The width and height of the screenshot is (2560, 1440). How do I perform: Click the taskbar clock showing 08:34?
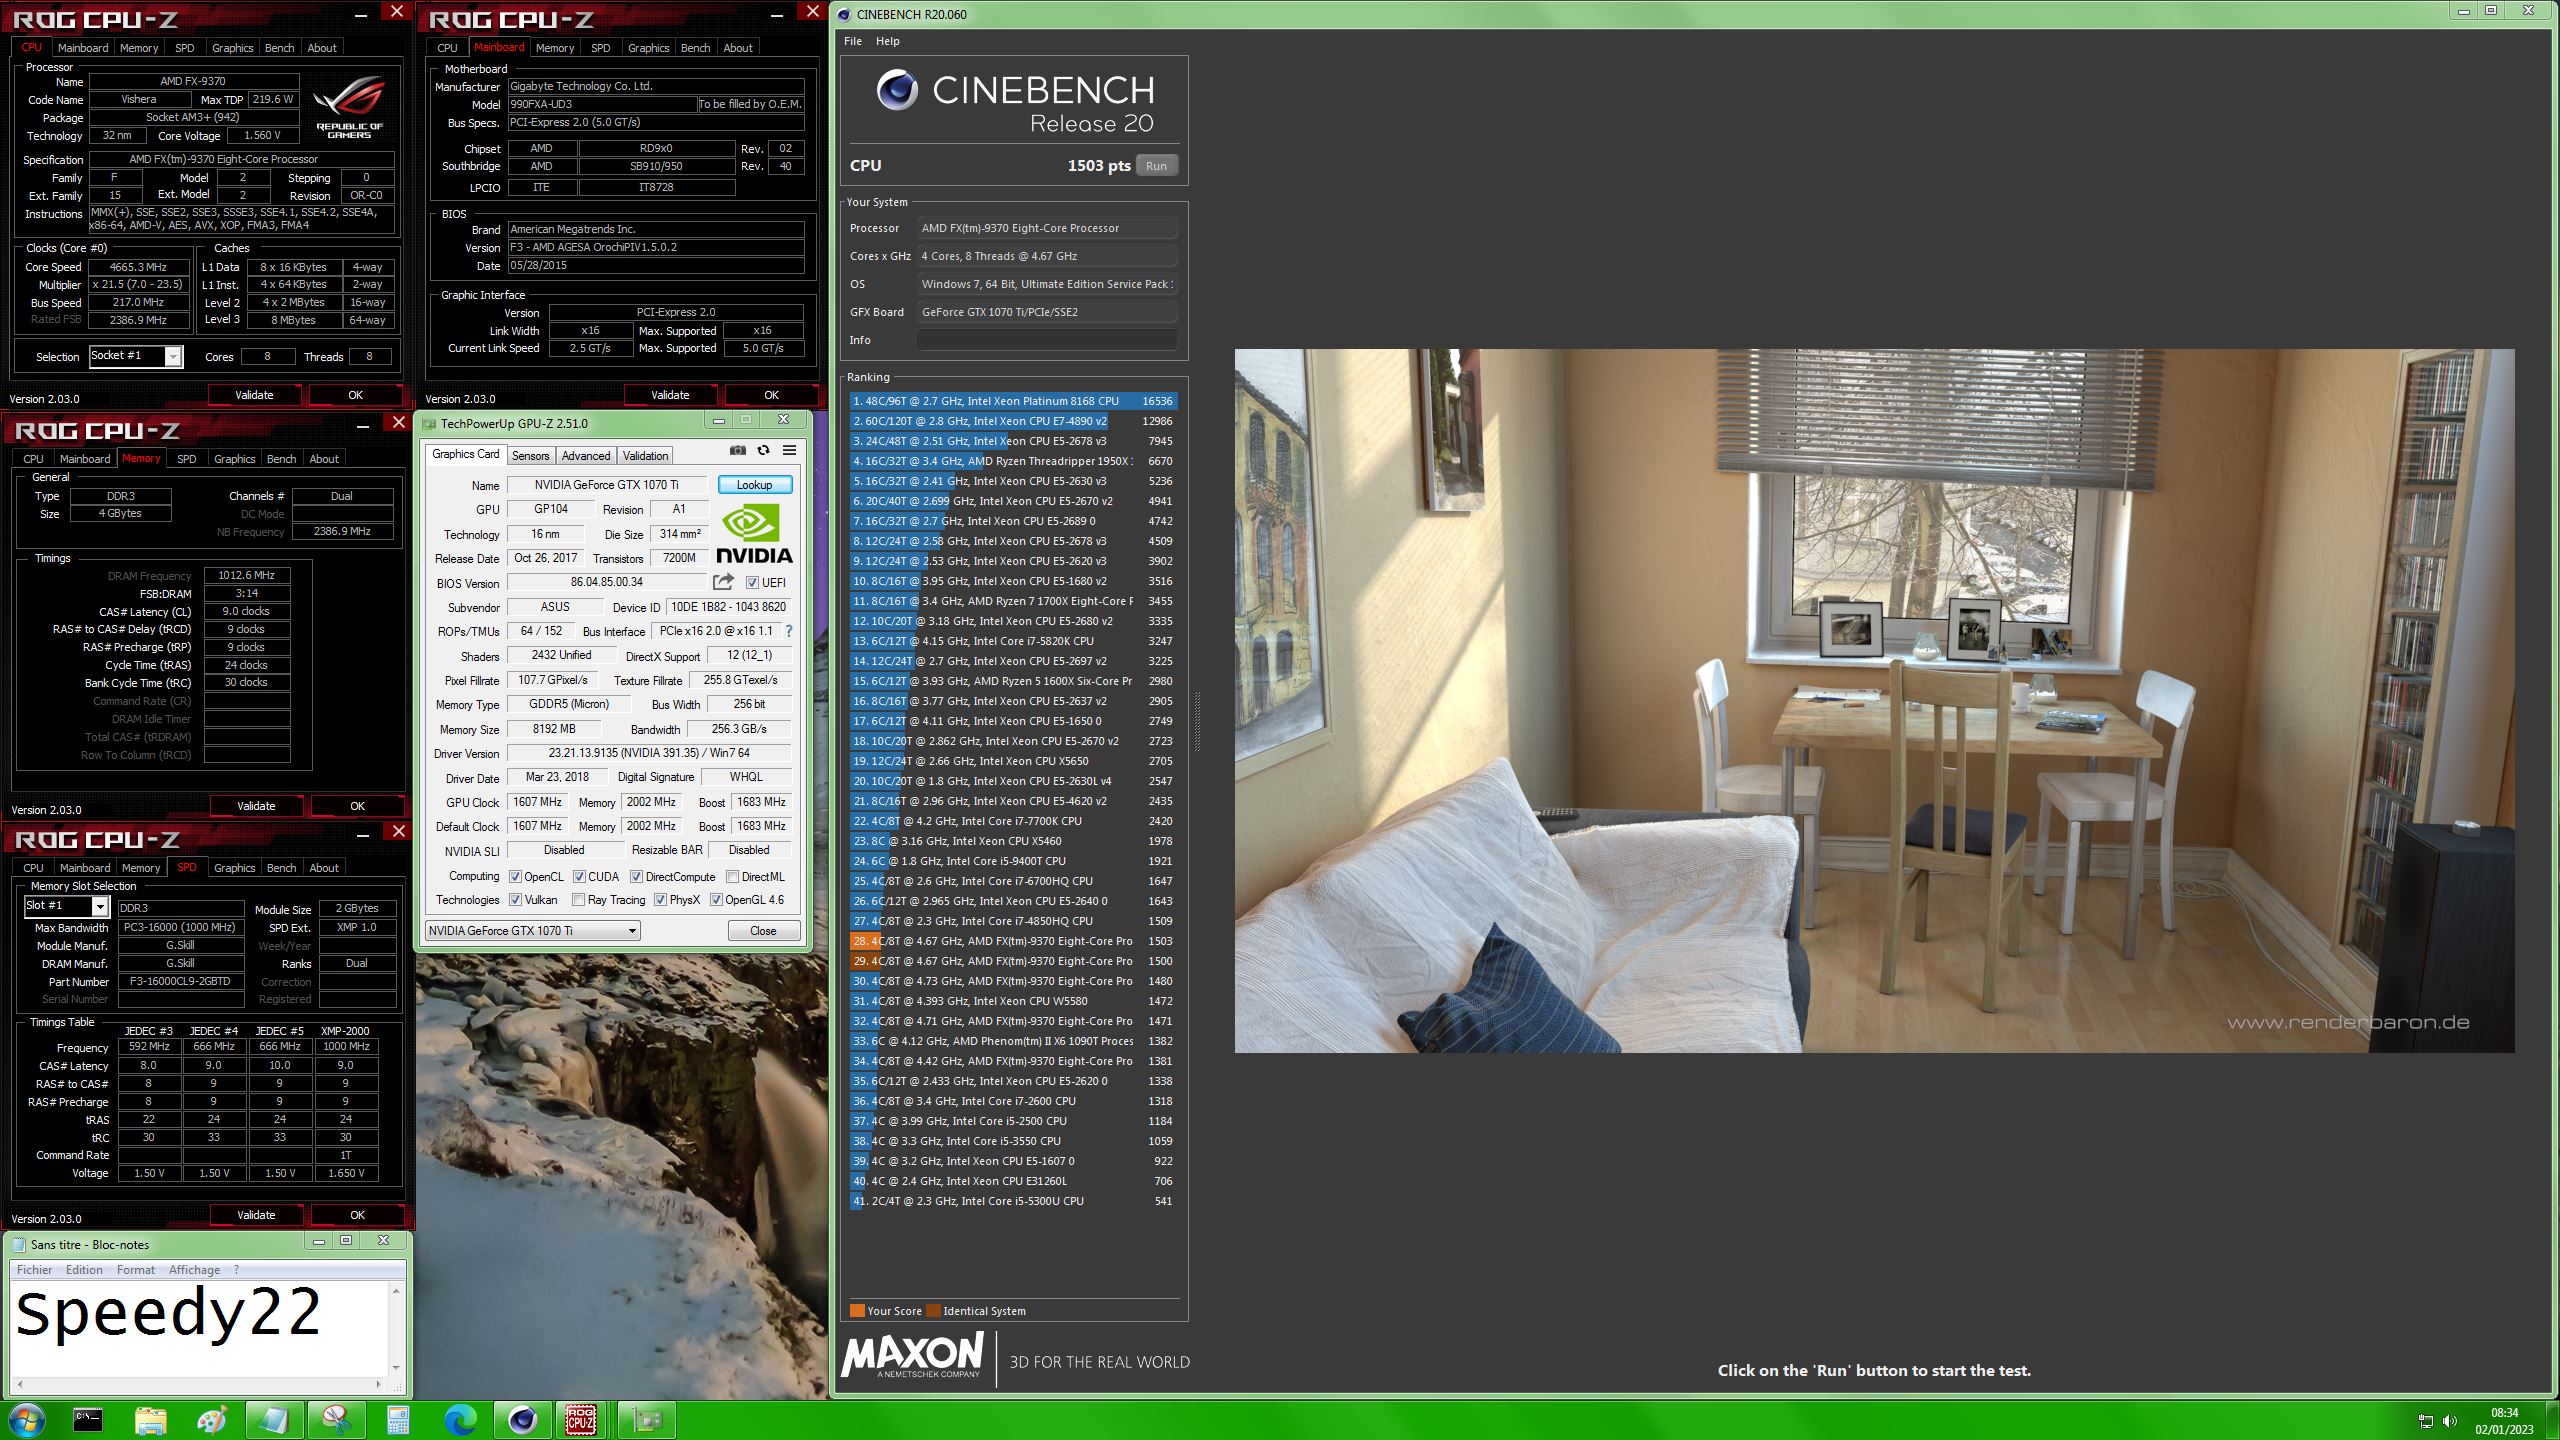2504,1413
